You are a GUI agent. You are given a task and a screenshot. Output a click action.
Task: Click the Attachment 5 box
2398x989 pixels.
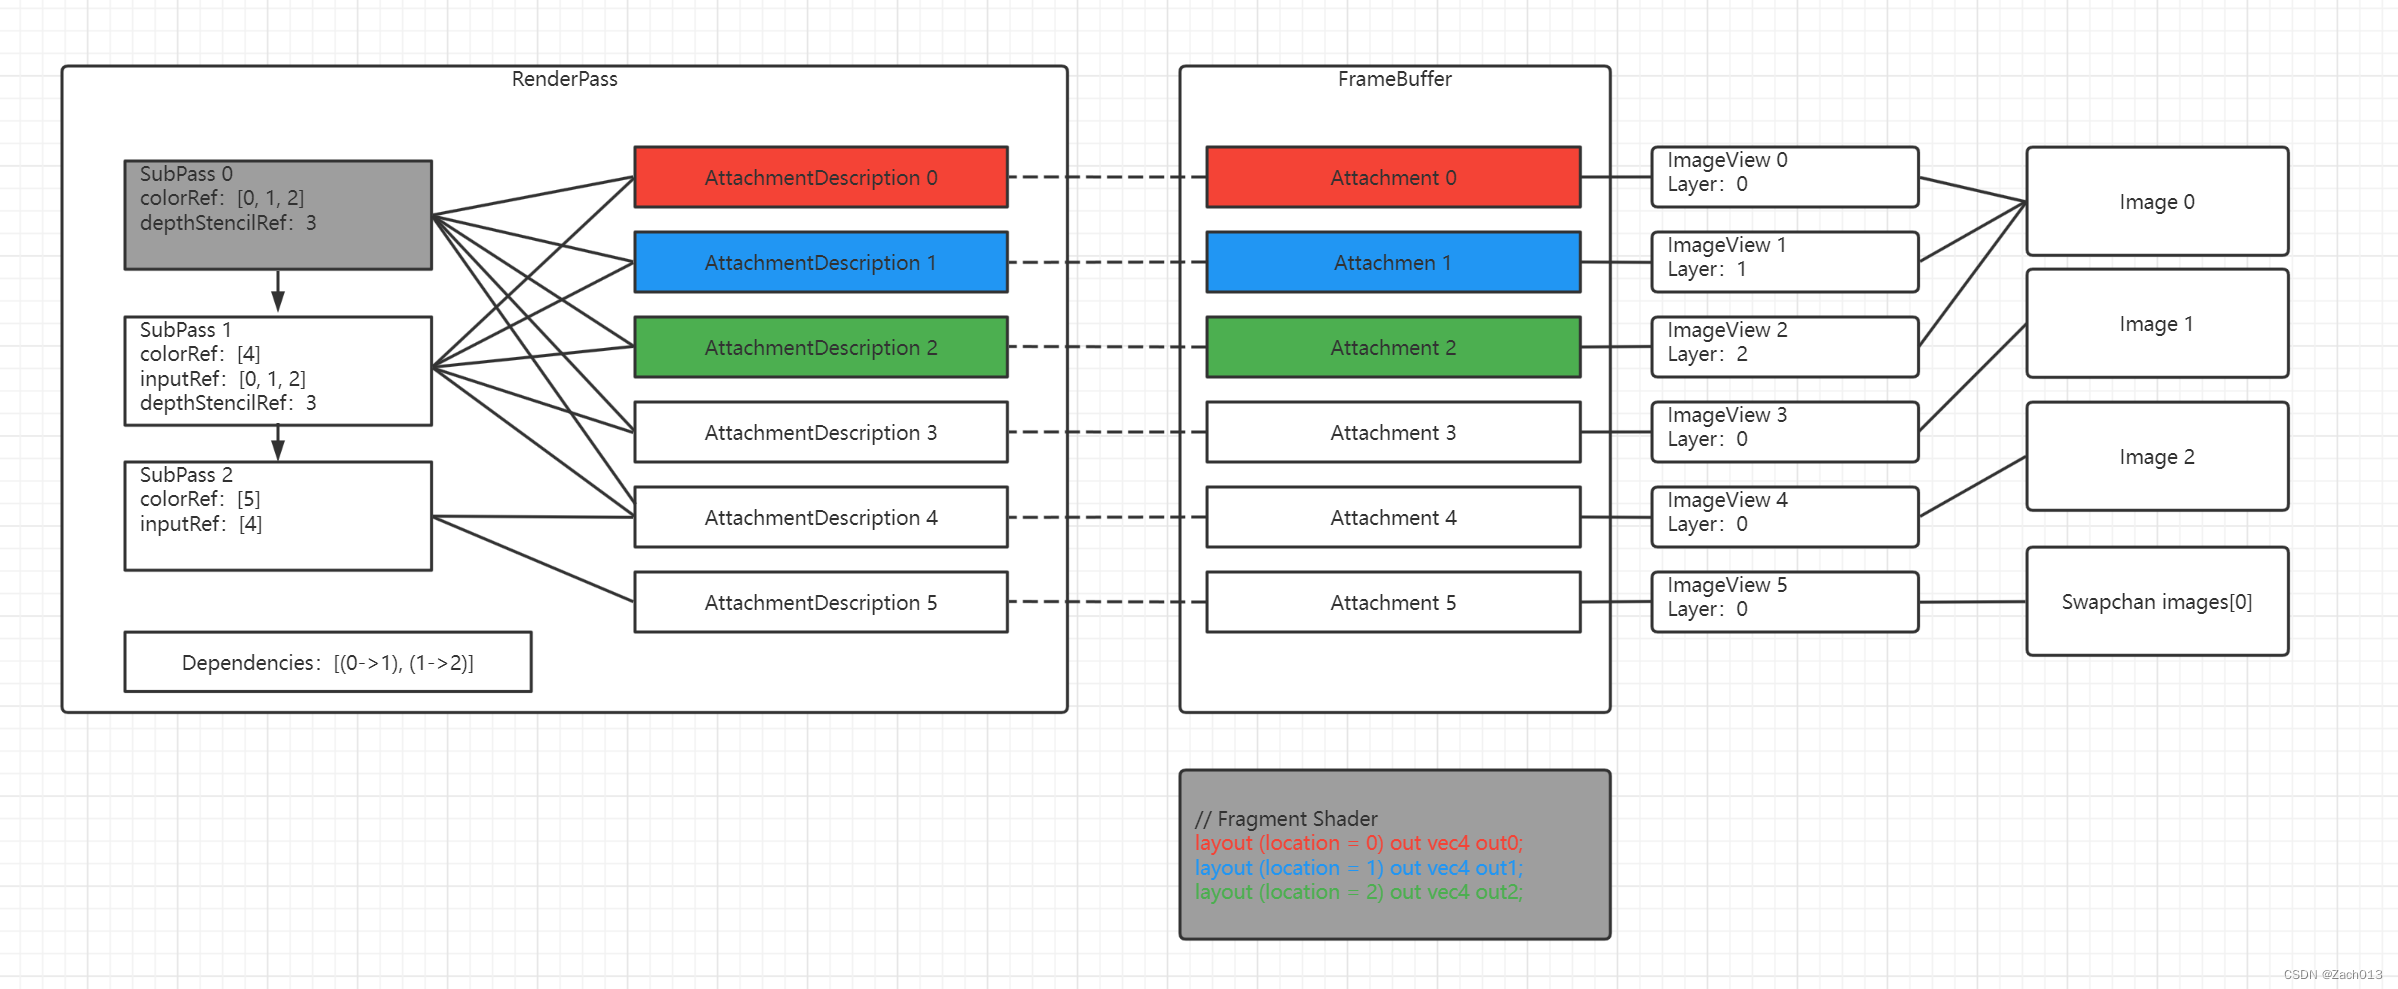(1393, 602)
